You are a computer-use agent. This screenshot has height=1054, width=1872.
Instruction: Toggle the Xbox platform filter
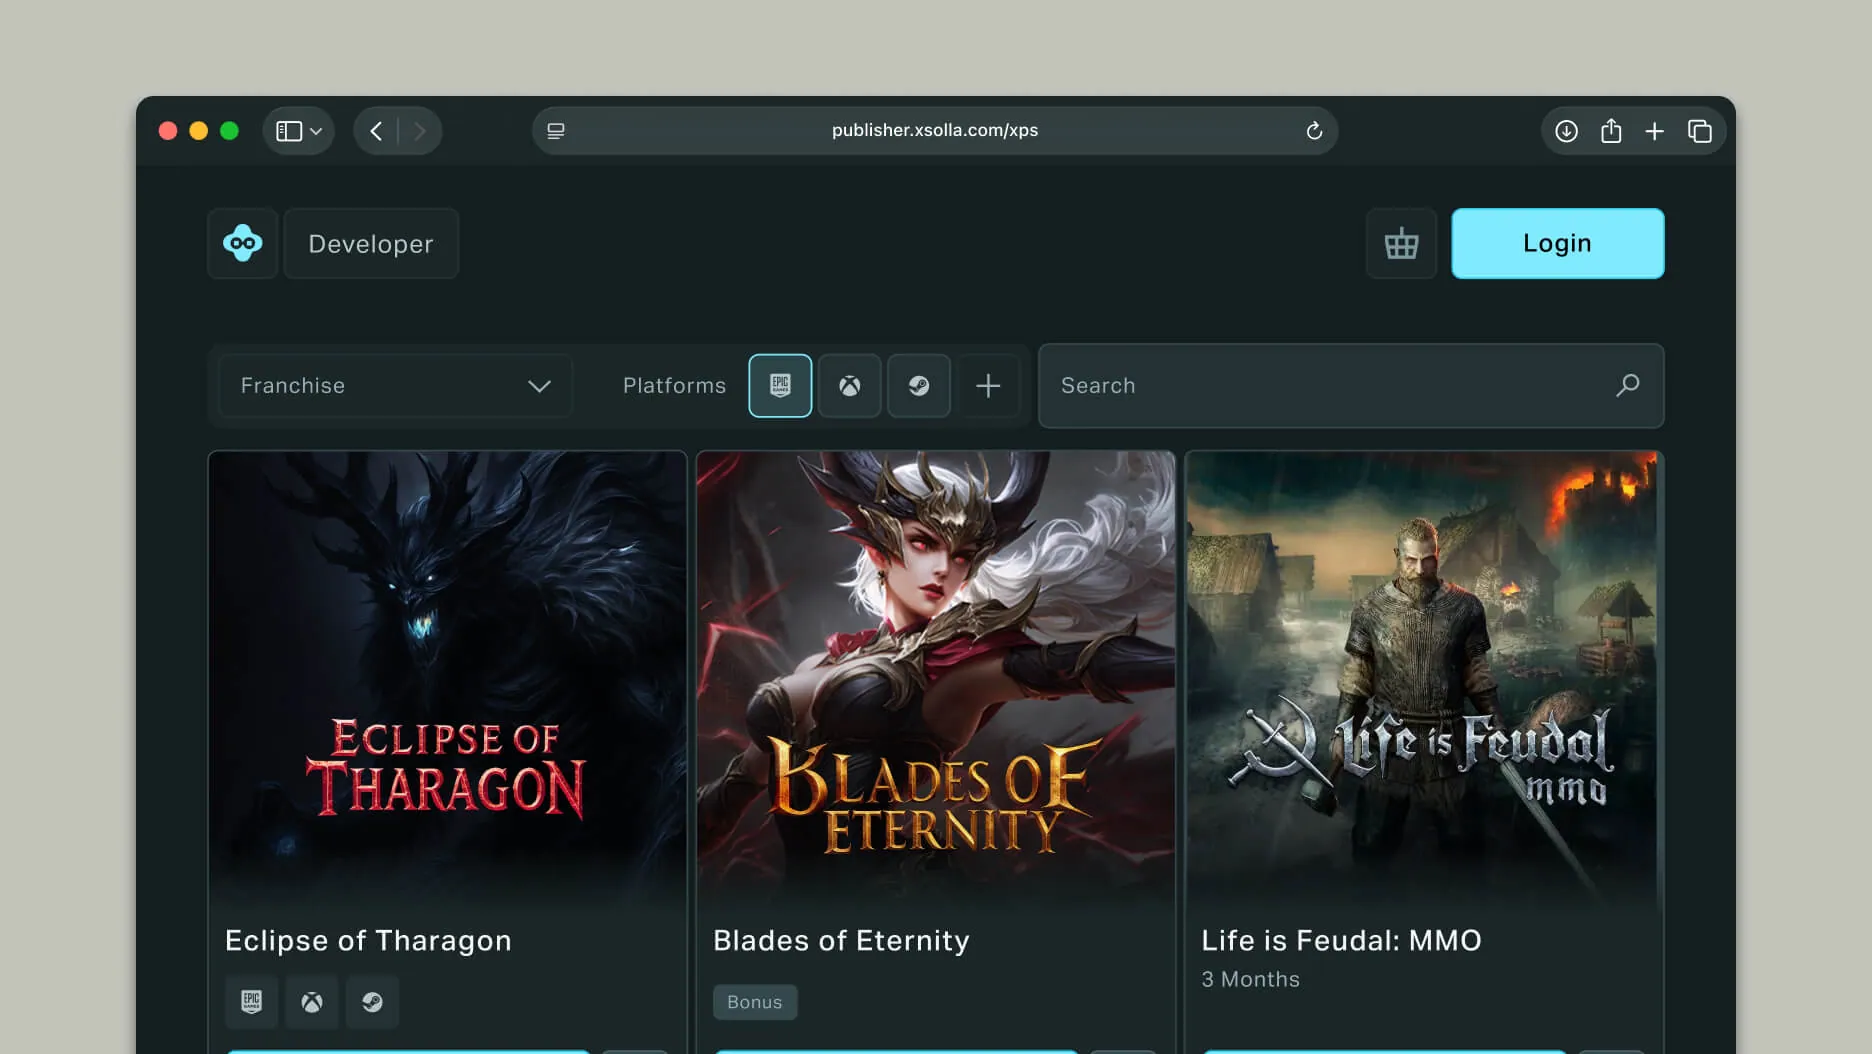(x=849, y=385)
